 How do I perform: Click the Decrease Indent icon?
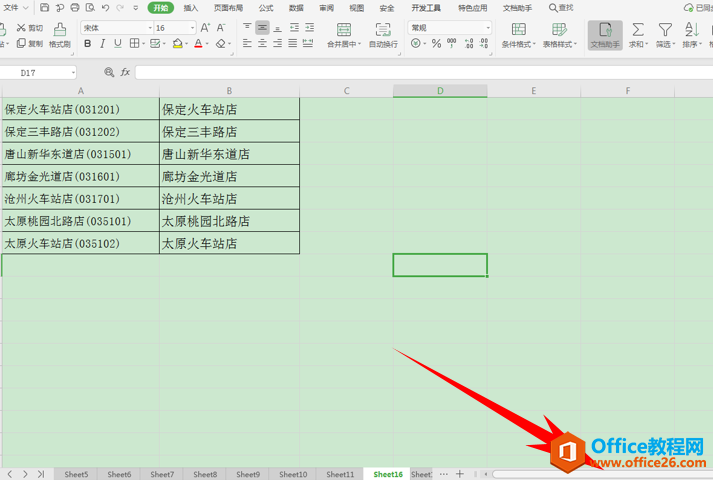(x=294, y=28)
